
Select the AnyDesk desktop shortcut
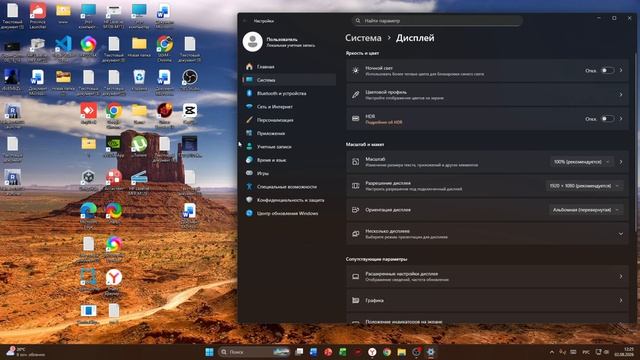(89, 114)
